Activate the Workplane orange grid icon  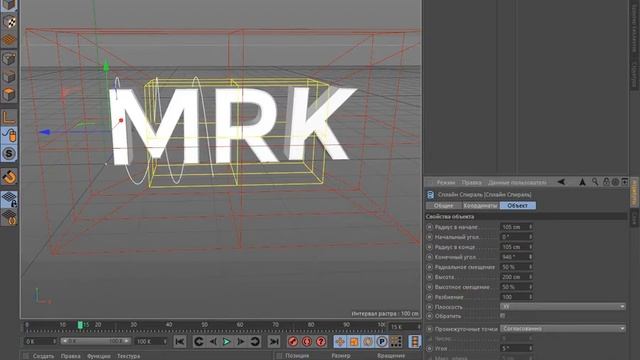[9, 40]
